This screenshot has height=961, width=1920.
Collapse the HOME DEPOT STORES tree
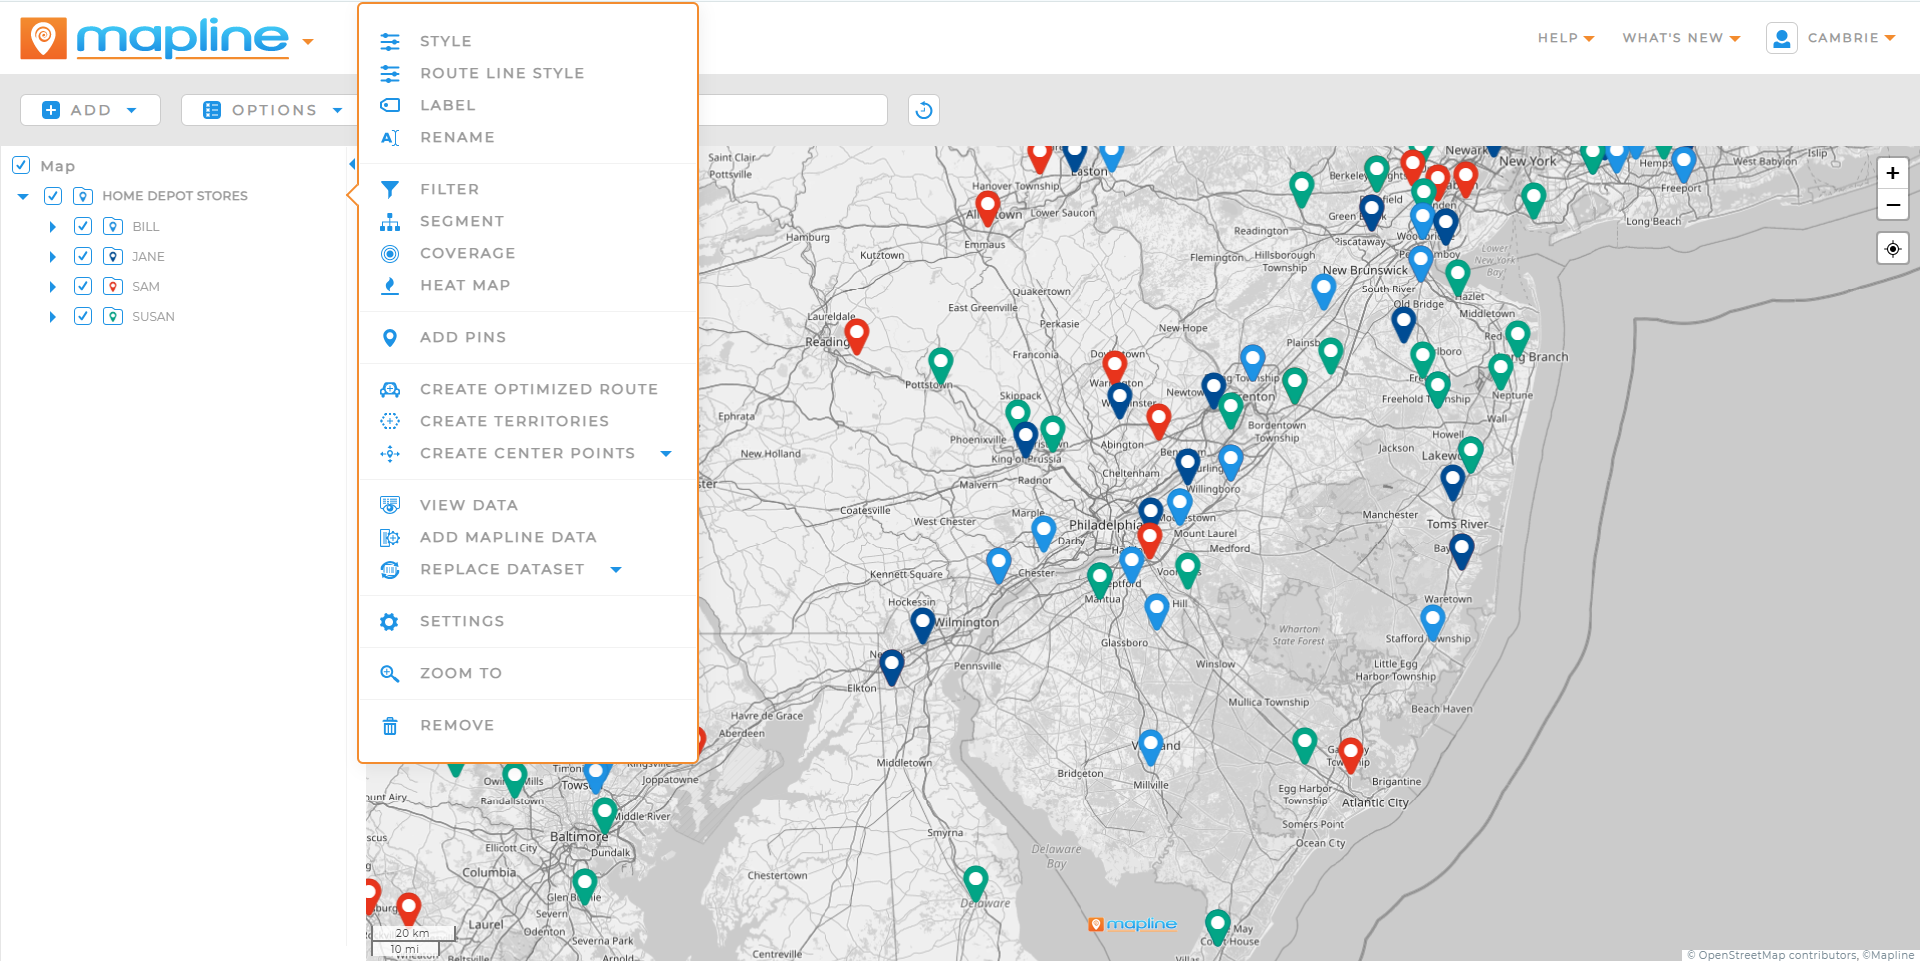coord(23,197)
